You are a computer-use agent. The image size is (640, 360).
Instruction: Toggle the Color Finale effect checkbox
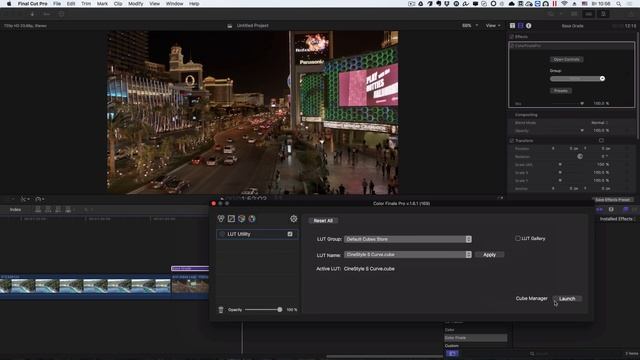coord(511,46)
